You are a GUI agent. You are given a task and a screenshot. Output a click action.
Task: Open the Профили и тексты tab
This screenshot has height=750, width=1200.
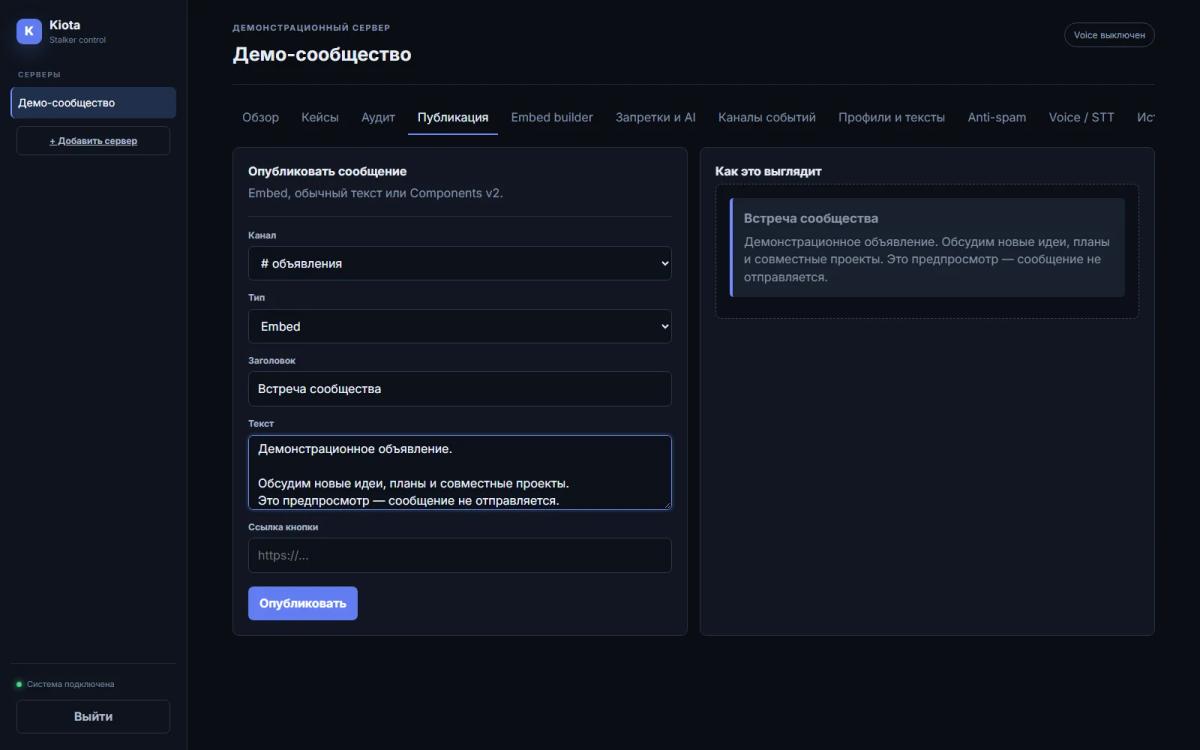891,117
